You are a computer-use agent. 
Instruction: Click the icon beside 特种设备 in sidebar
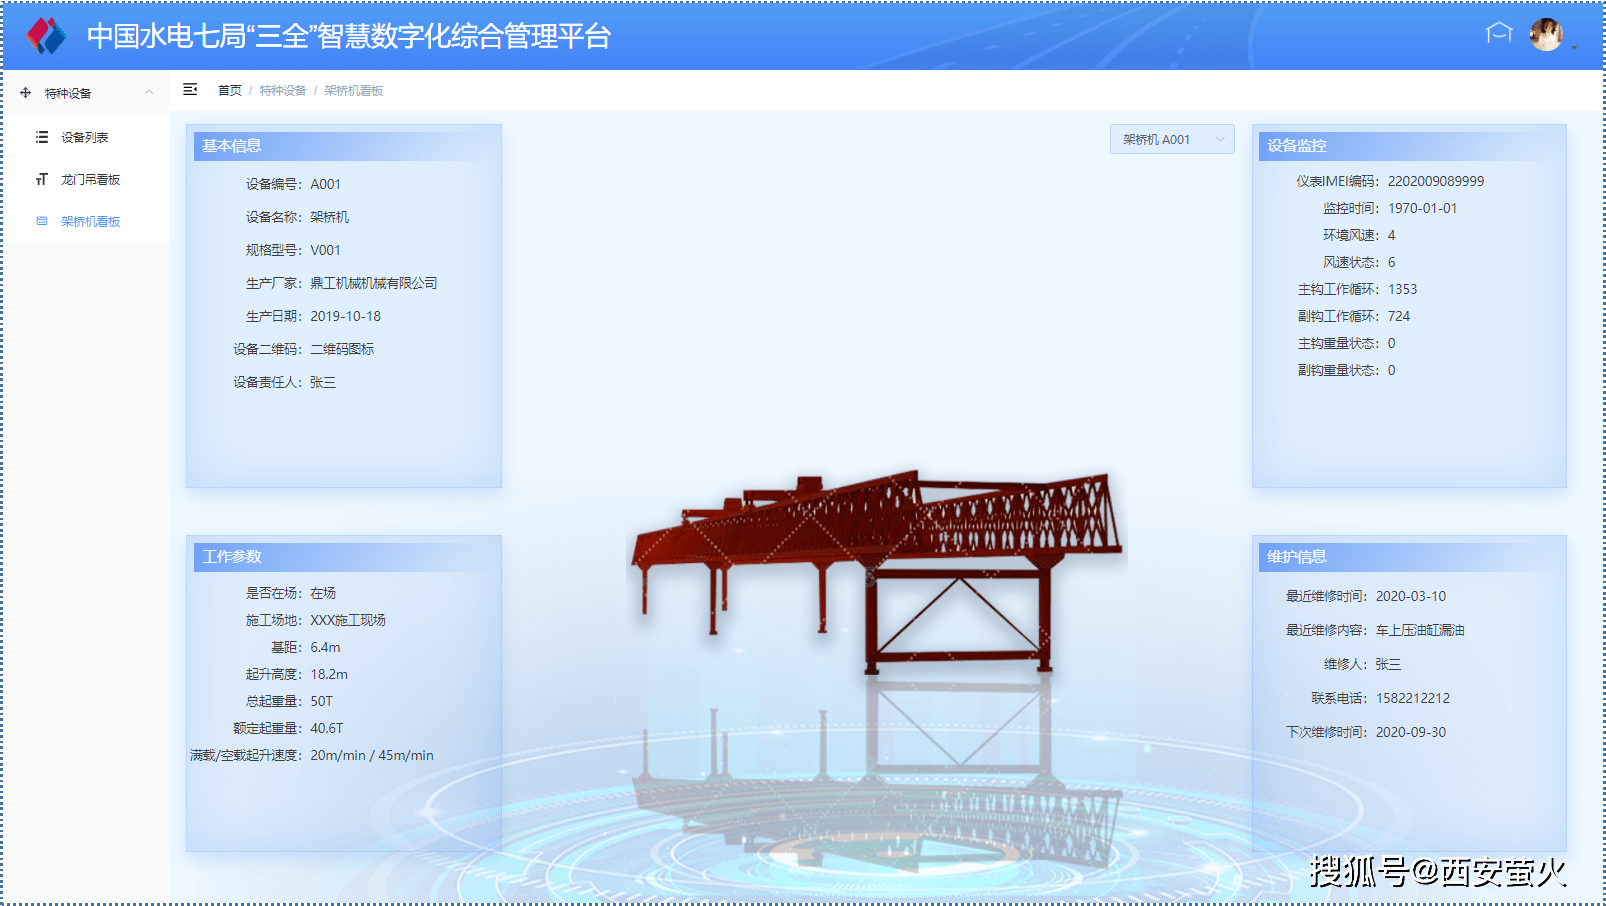tap(26, 93)
